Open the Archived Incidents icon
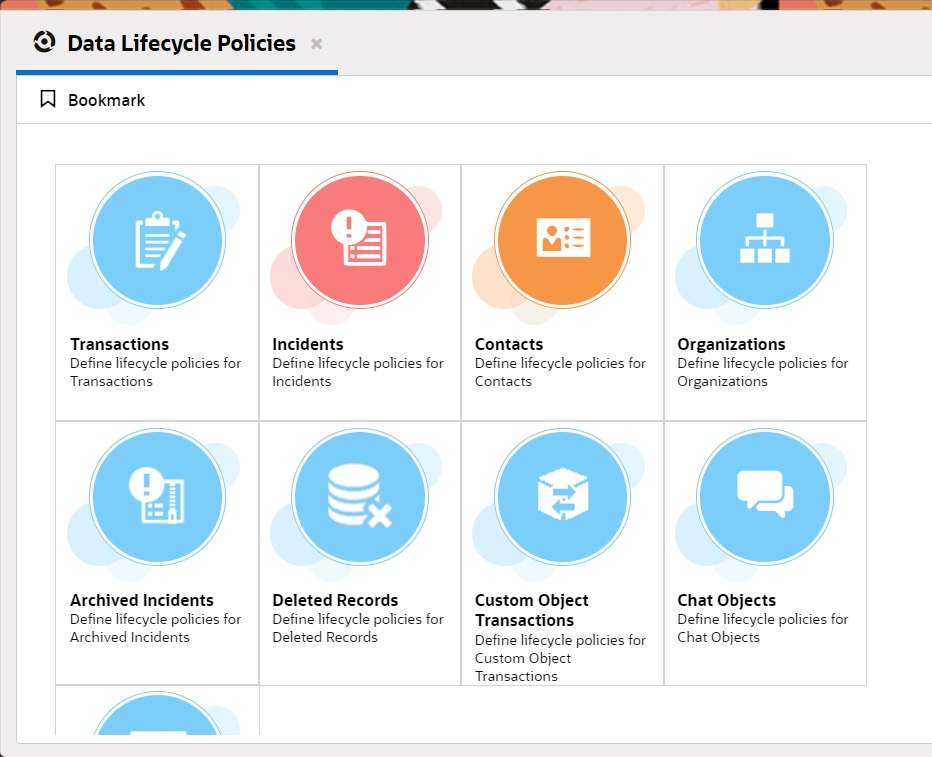This screenshot has width=932, height=757. coord(158,497)
